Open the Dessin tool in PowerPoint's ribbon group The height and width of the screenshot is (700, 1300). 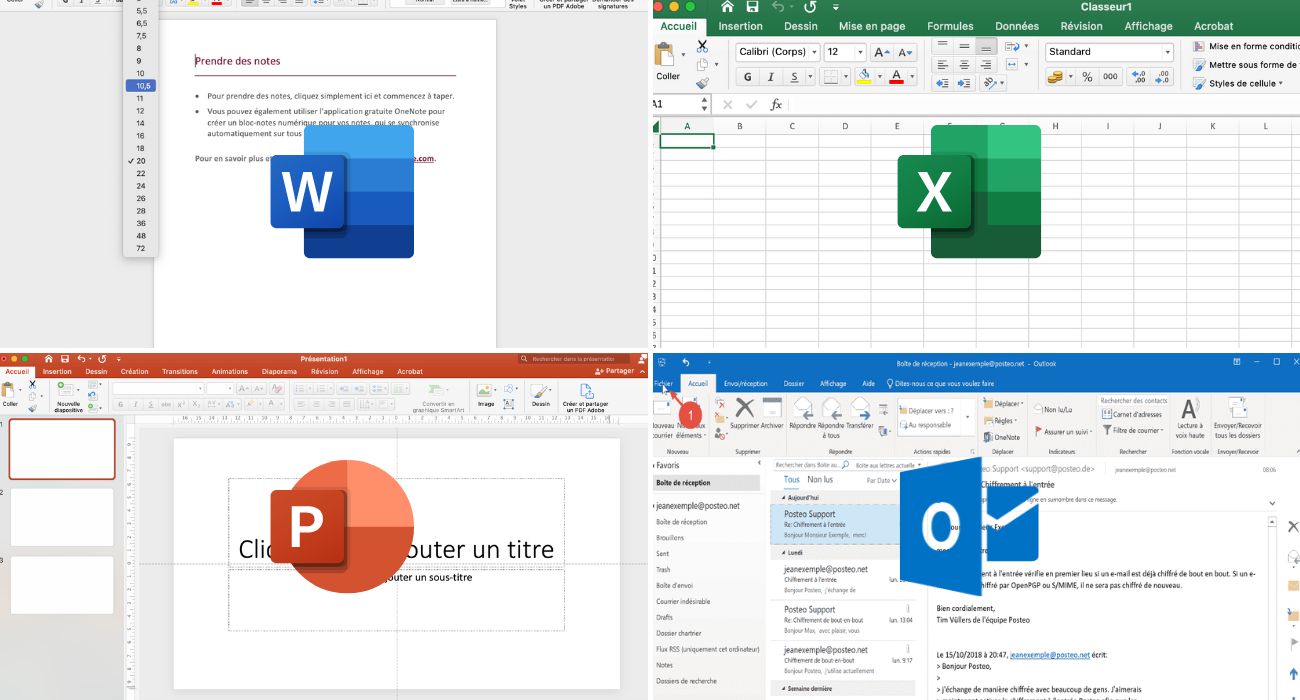541,396
